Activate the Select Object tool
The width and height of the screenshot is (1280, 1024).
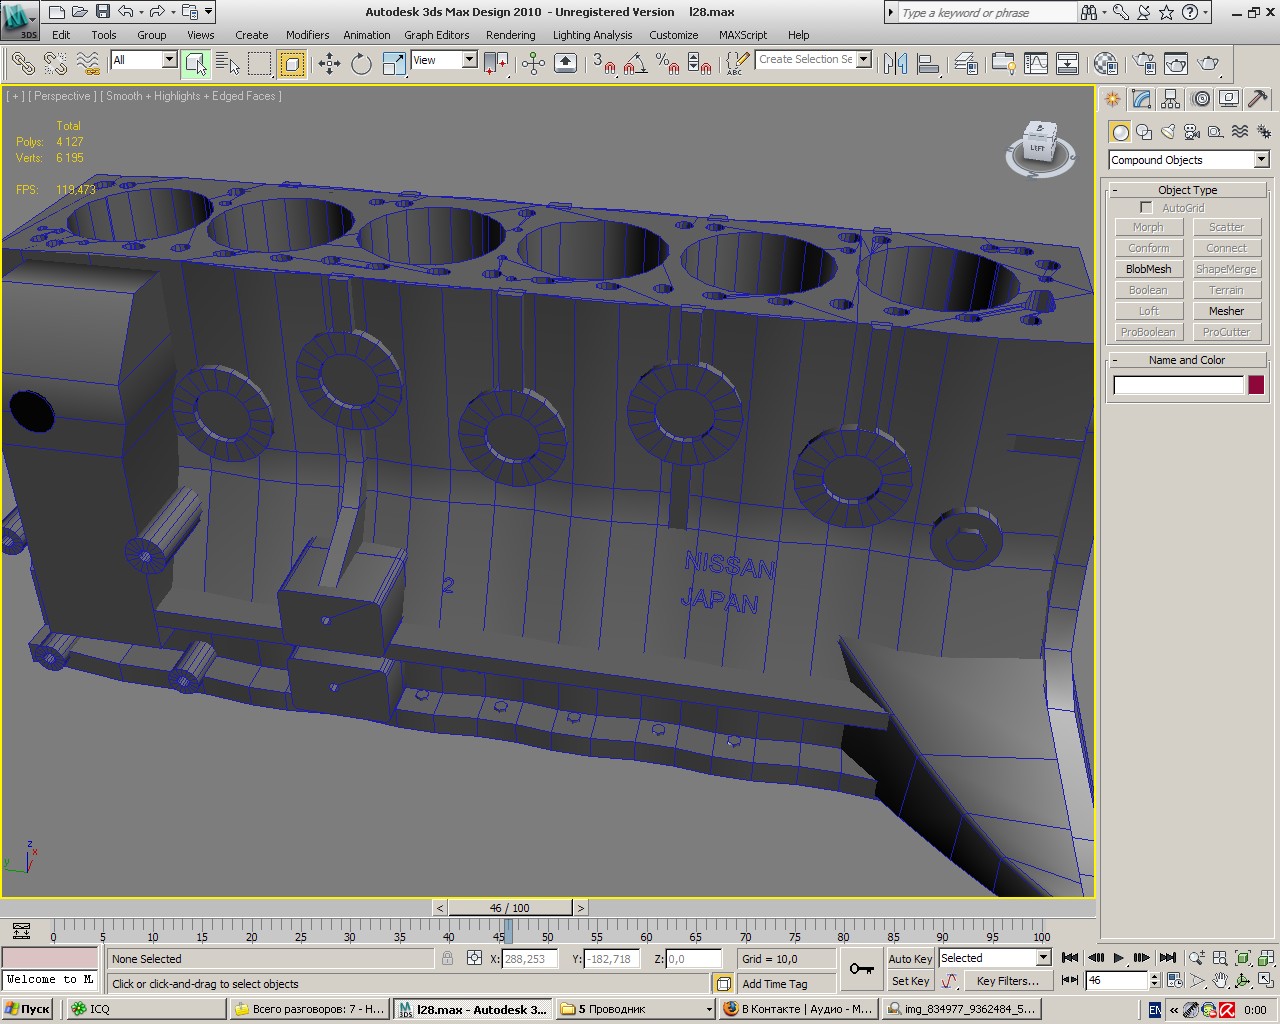(x=196, y=64)
